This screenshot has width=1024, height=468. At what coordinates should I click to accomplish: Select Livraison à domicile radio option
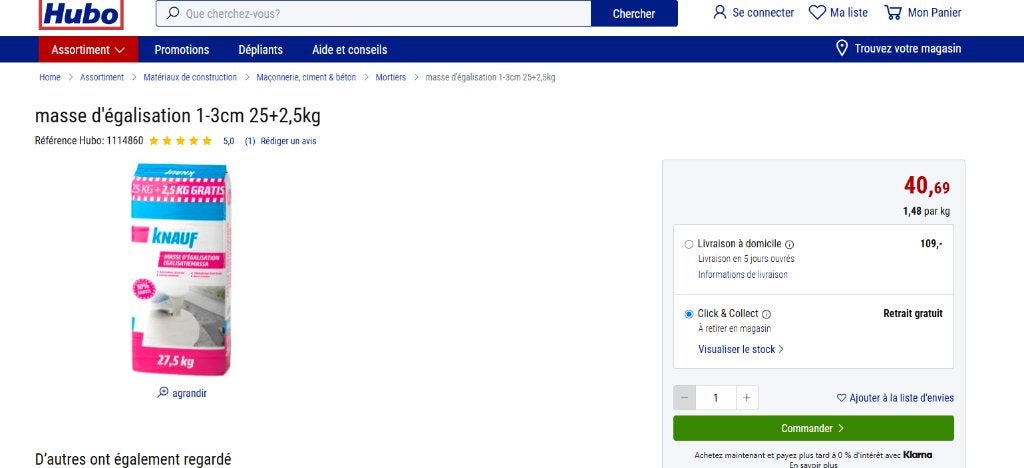pyautogui.click(x=688, y=245)
